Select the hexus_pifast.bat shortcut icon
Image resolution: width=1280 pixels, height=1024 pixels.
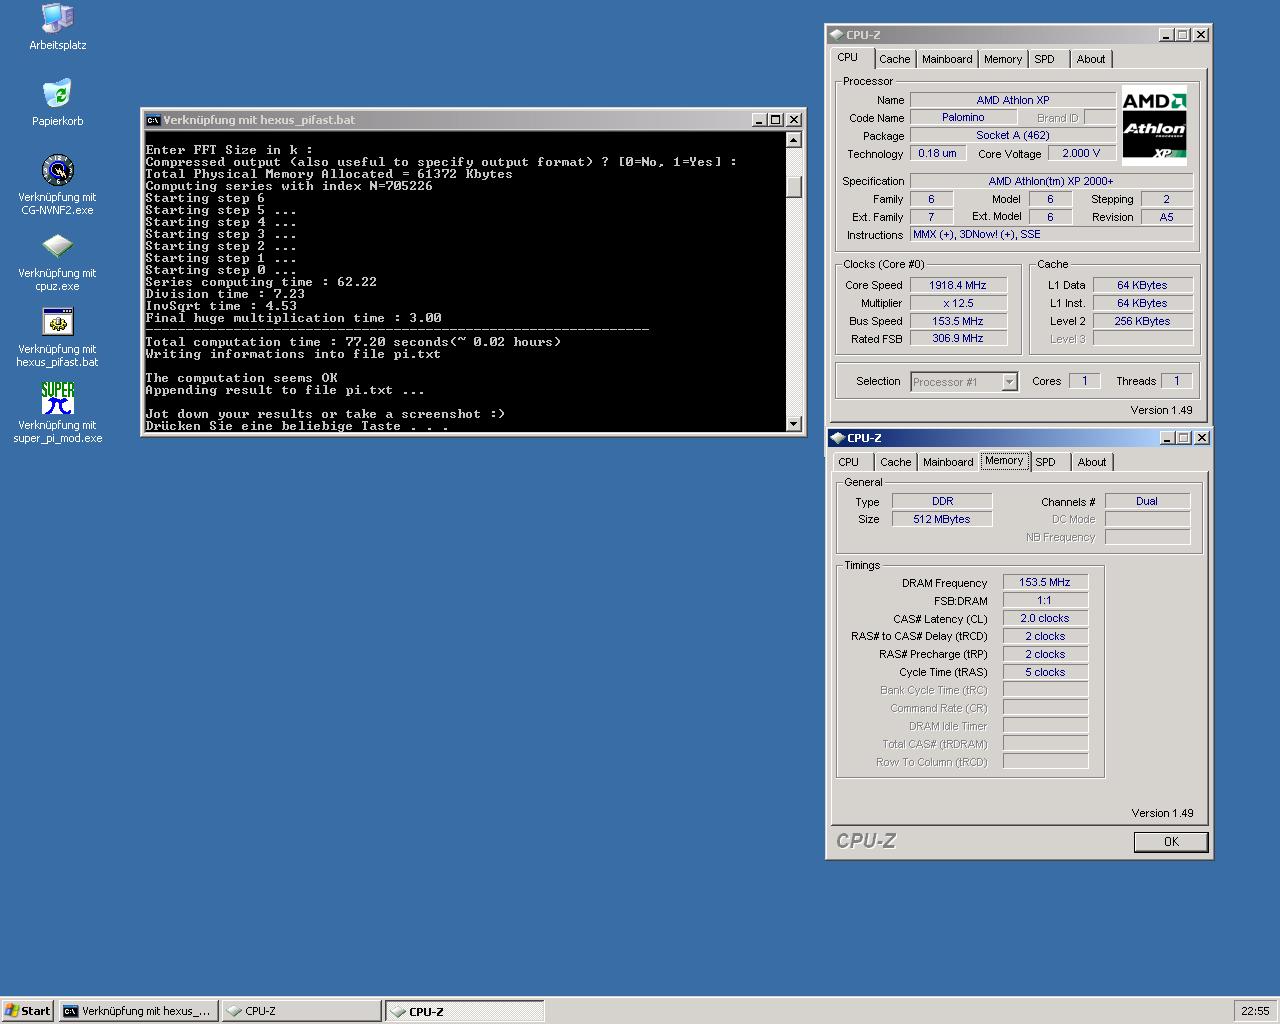(x=57, y=322)
